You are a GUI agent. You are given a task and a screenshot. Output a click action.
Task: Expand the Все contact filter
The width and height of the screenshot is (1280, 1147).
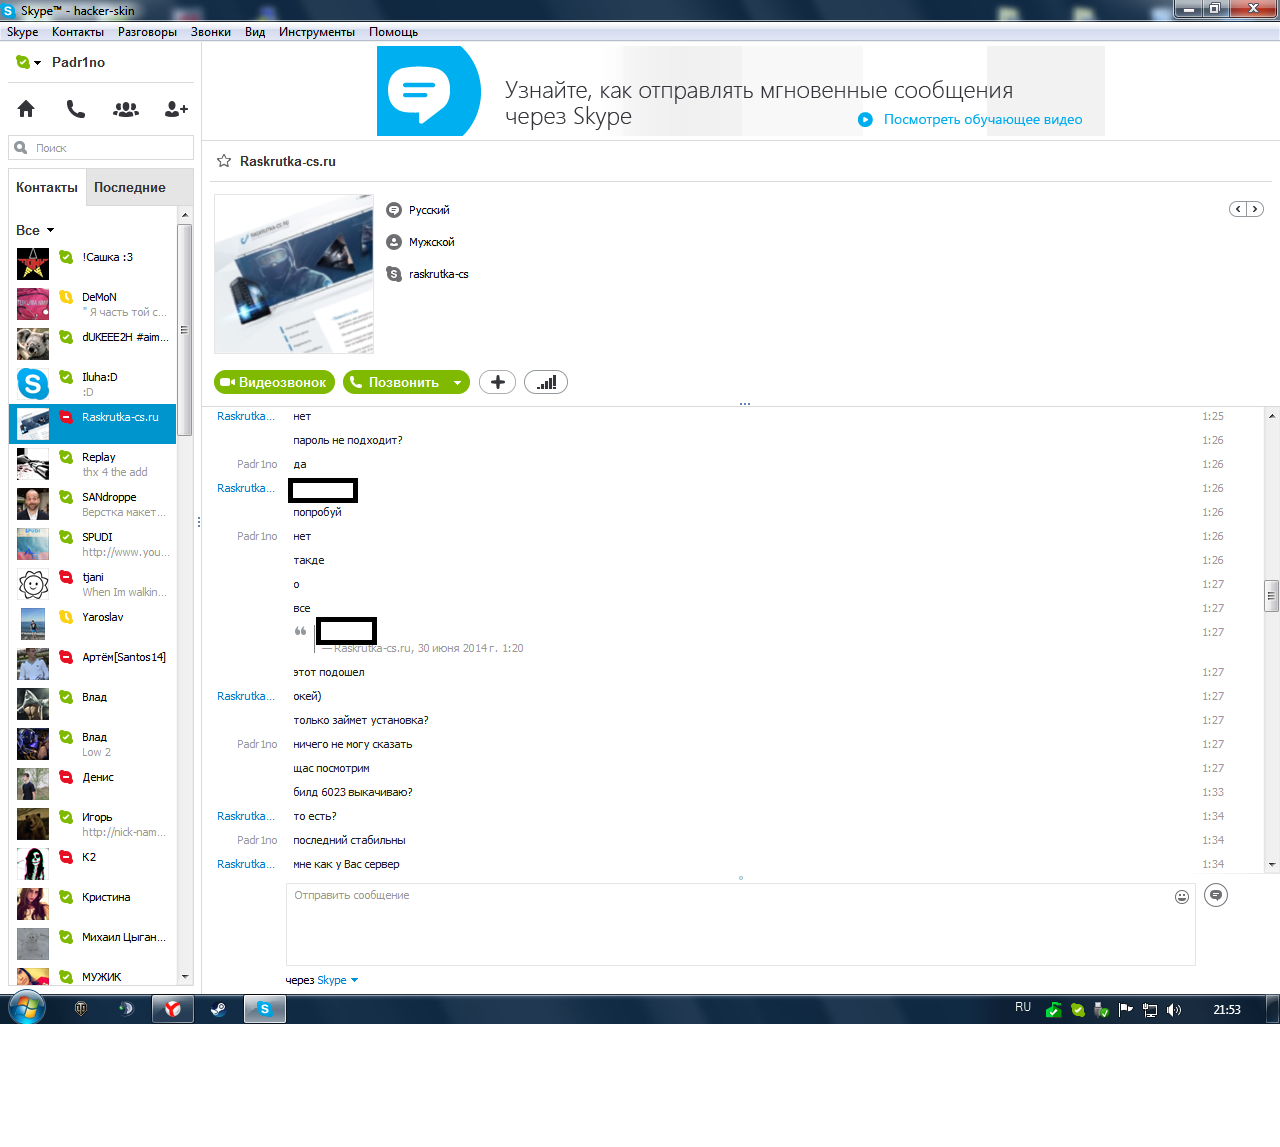tap(35, 230)
